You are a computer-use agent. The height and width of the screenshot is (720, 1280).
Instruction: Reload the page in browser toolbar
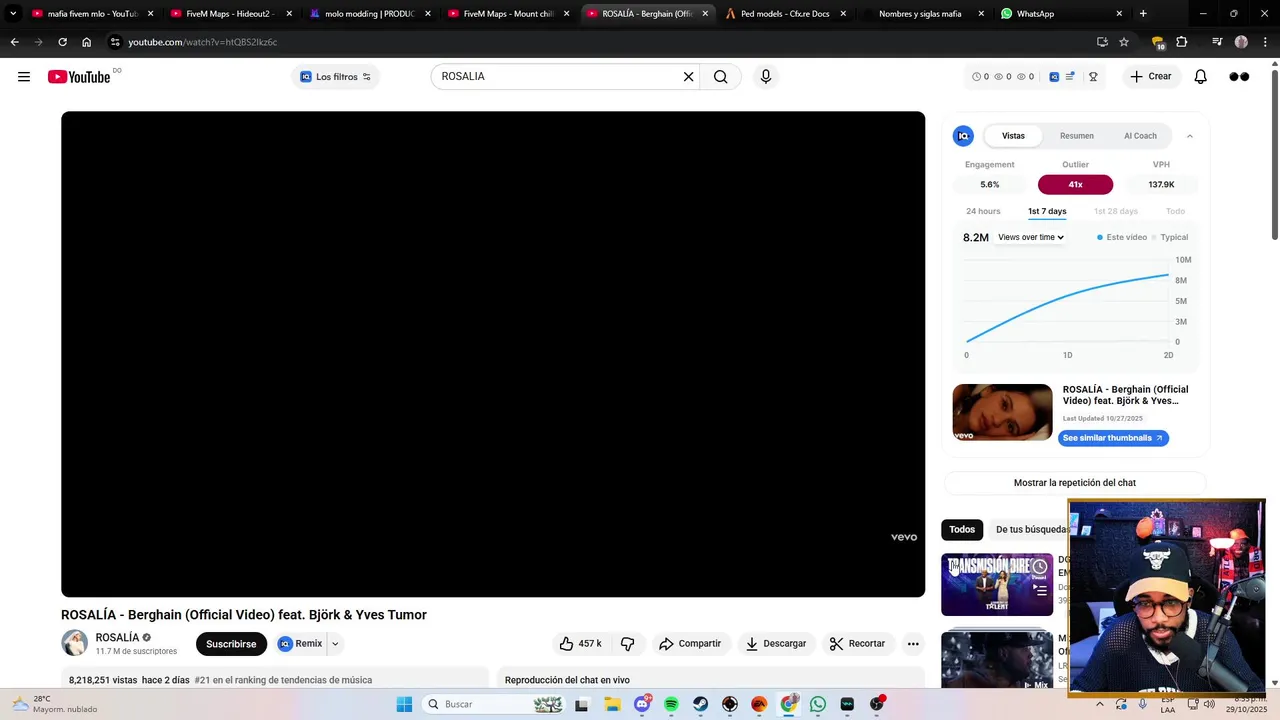(62, 42)
